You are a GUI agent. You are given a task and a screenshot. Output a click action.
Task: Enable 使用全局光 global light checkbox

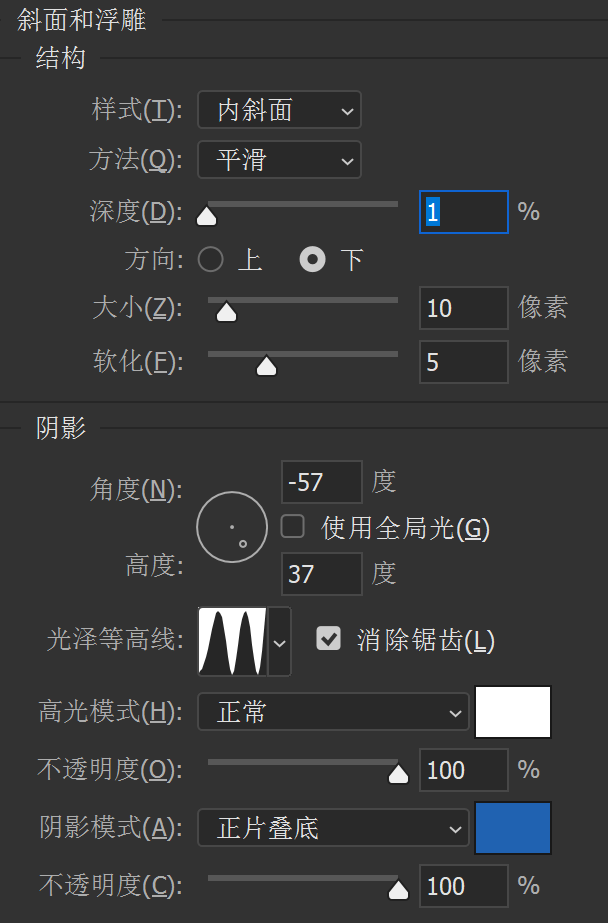(293, 527)
